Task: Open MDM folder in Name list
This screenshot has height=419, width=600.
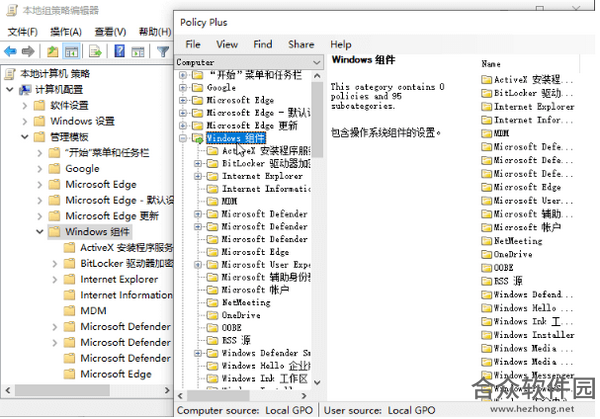Action: point(501,134)
